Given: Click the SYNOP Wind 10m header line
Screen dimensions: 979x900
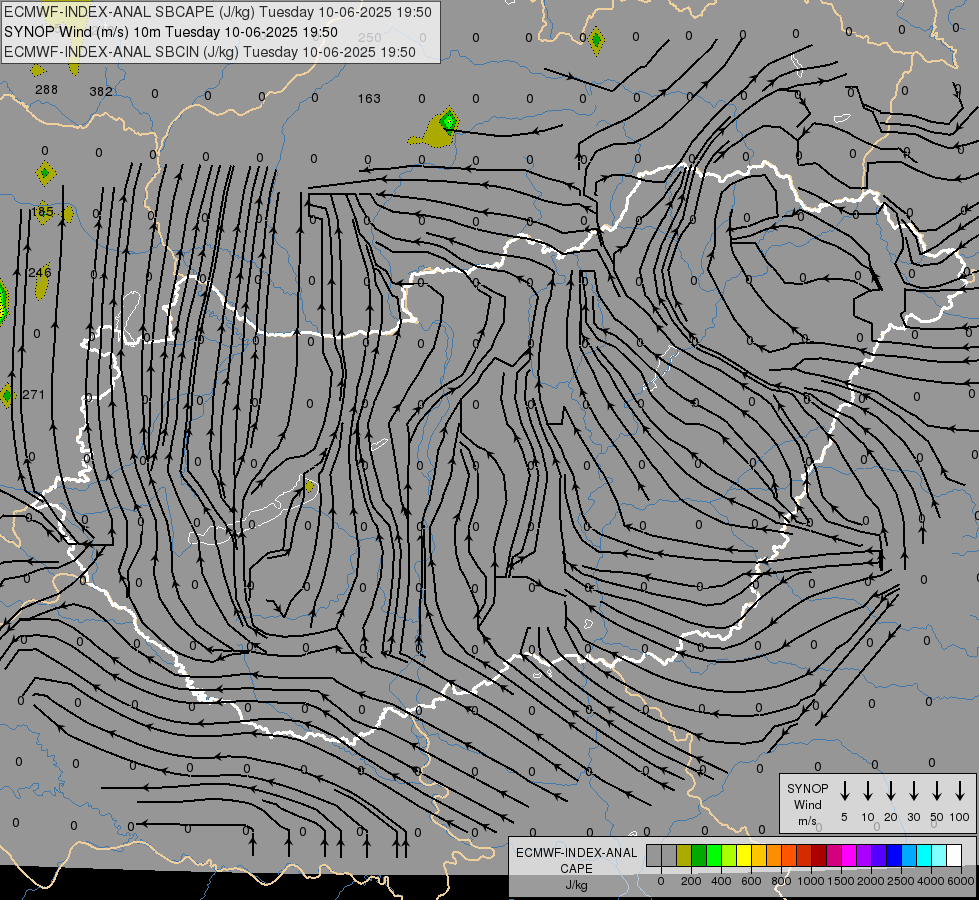Looking at the screenshot, I should click(x=170, y=32).
